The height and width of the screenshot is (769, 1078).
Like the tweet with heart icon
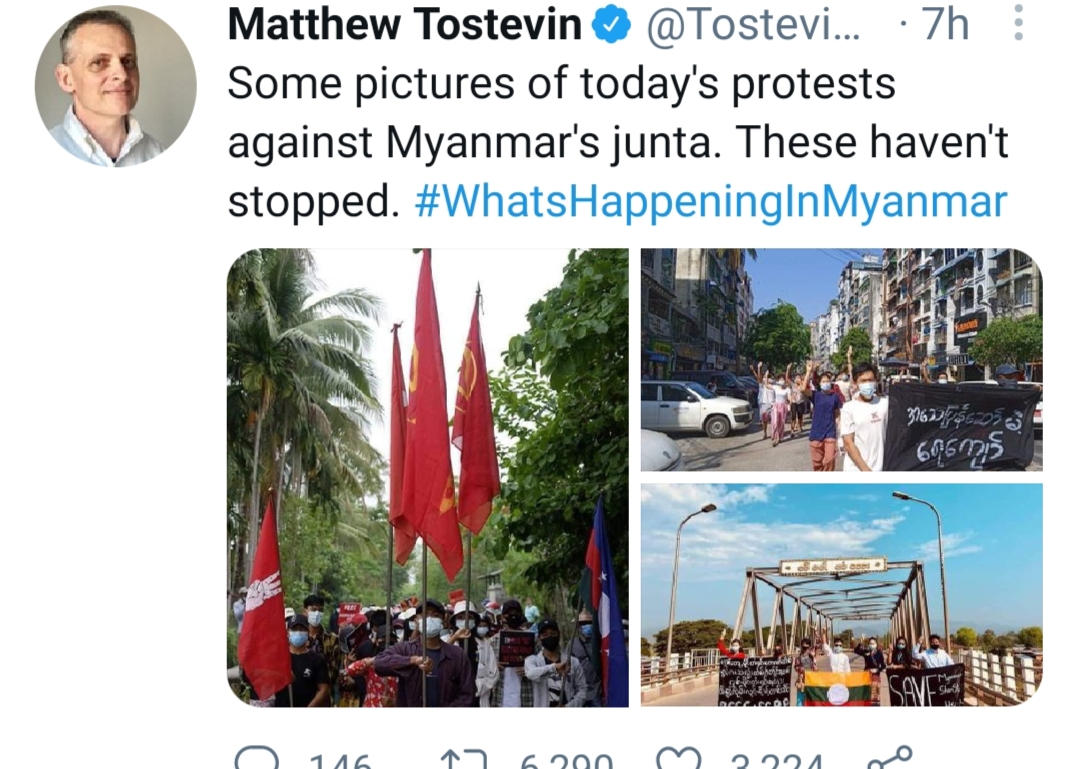[679, 758]
